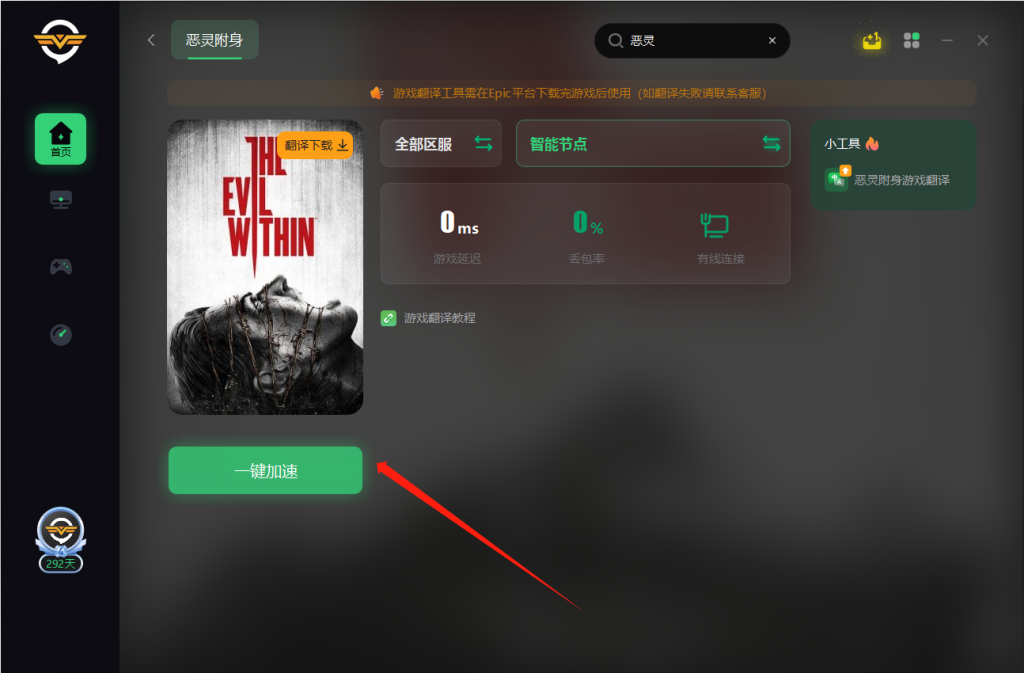
Task: Open the gamepad games library icon
Action: 61,266
